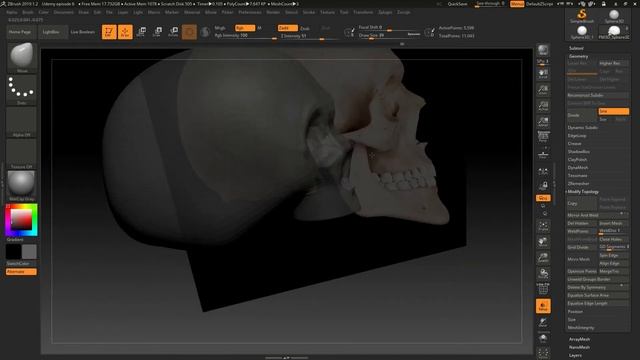Adjust the Rgb Intensity slider

245,36
